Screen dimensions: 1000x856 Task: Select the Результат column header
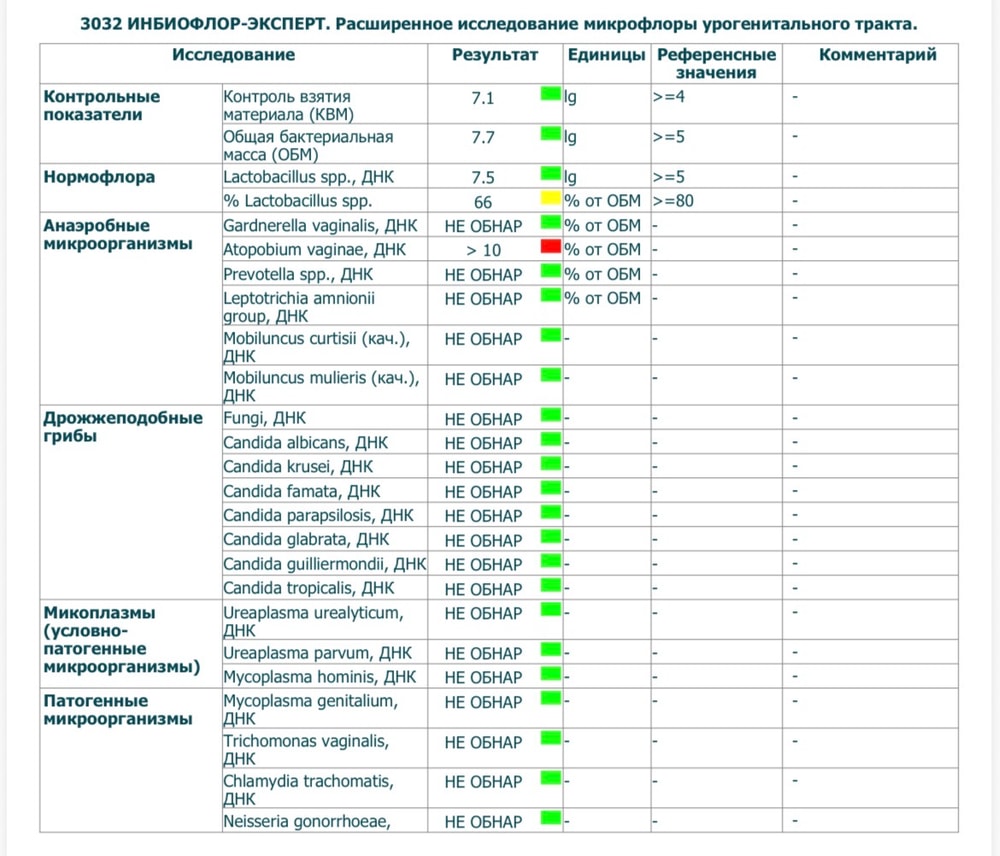point(495,55)
